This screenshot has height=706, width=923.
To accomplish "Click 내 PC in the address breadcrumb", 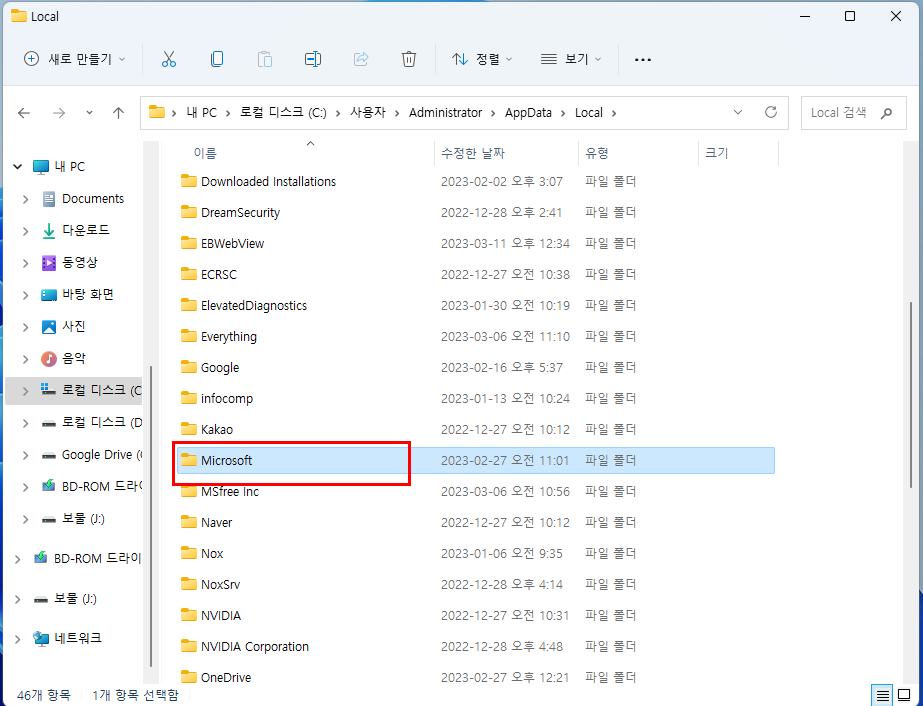I will [x=201, y=112].
